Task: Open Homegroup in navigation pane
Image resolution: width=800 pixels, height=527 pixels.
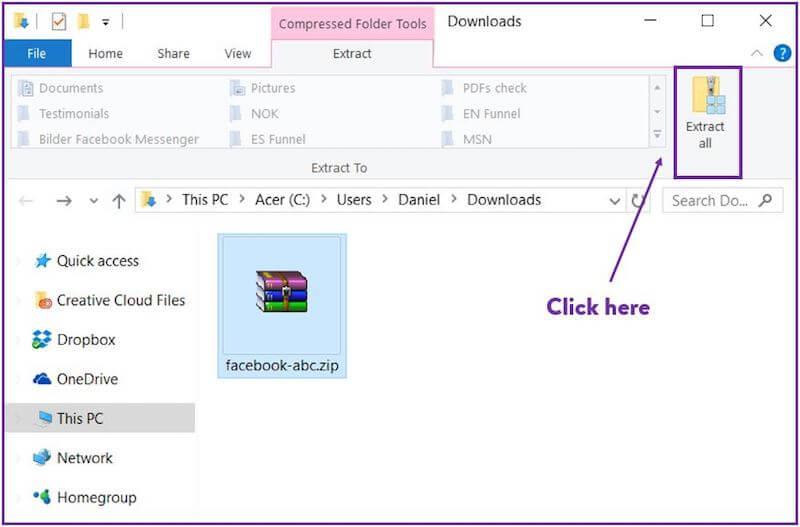Action: click(97, 497)
